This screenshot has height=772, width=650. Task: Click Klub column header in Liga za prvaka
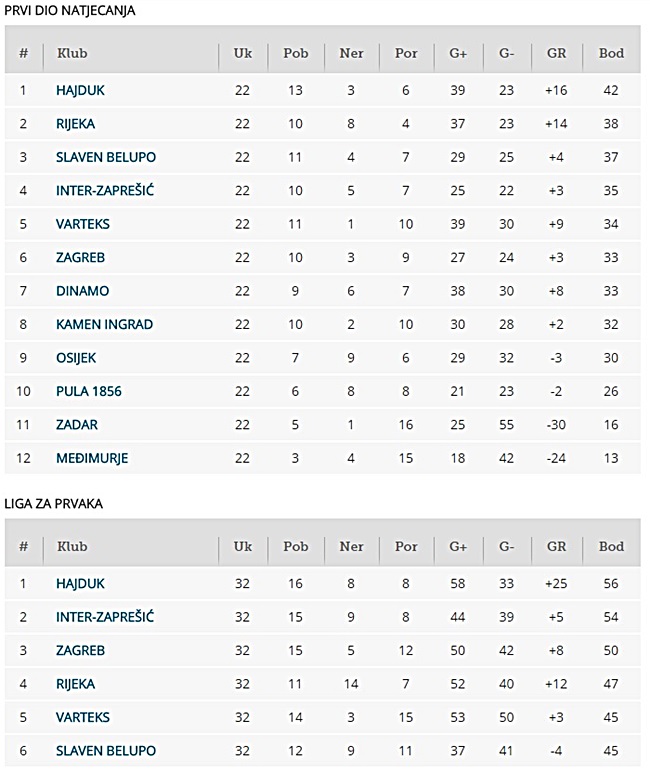click(72, 547)
